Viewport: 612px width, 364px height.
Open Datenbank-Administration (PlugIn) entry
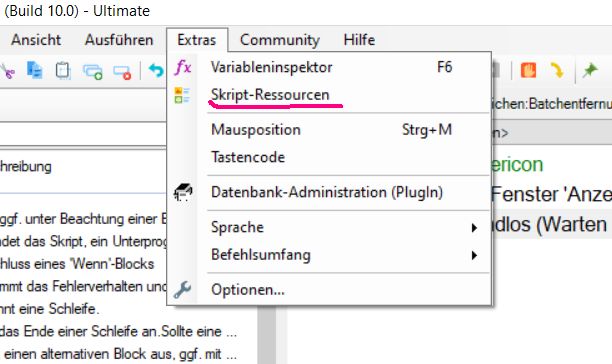pos(329,192)
